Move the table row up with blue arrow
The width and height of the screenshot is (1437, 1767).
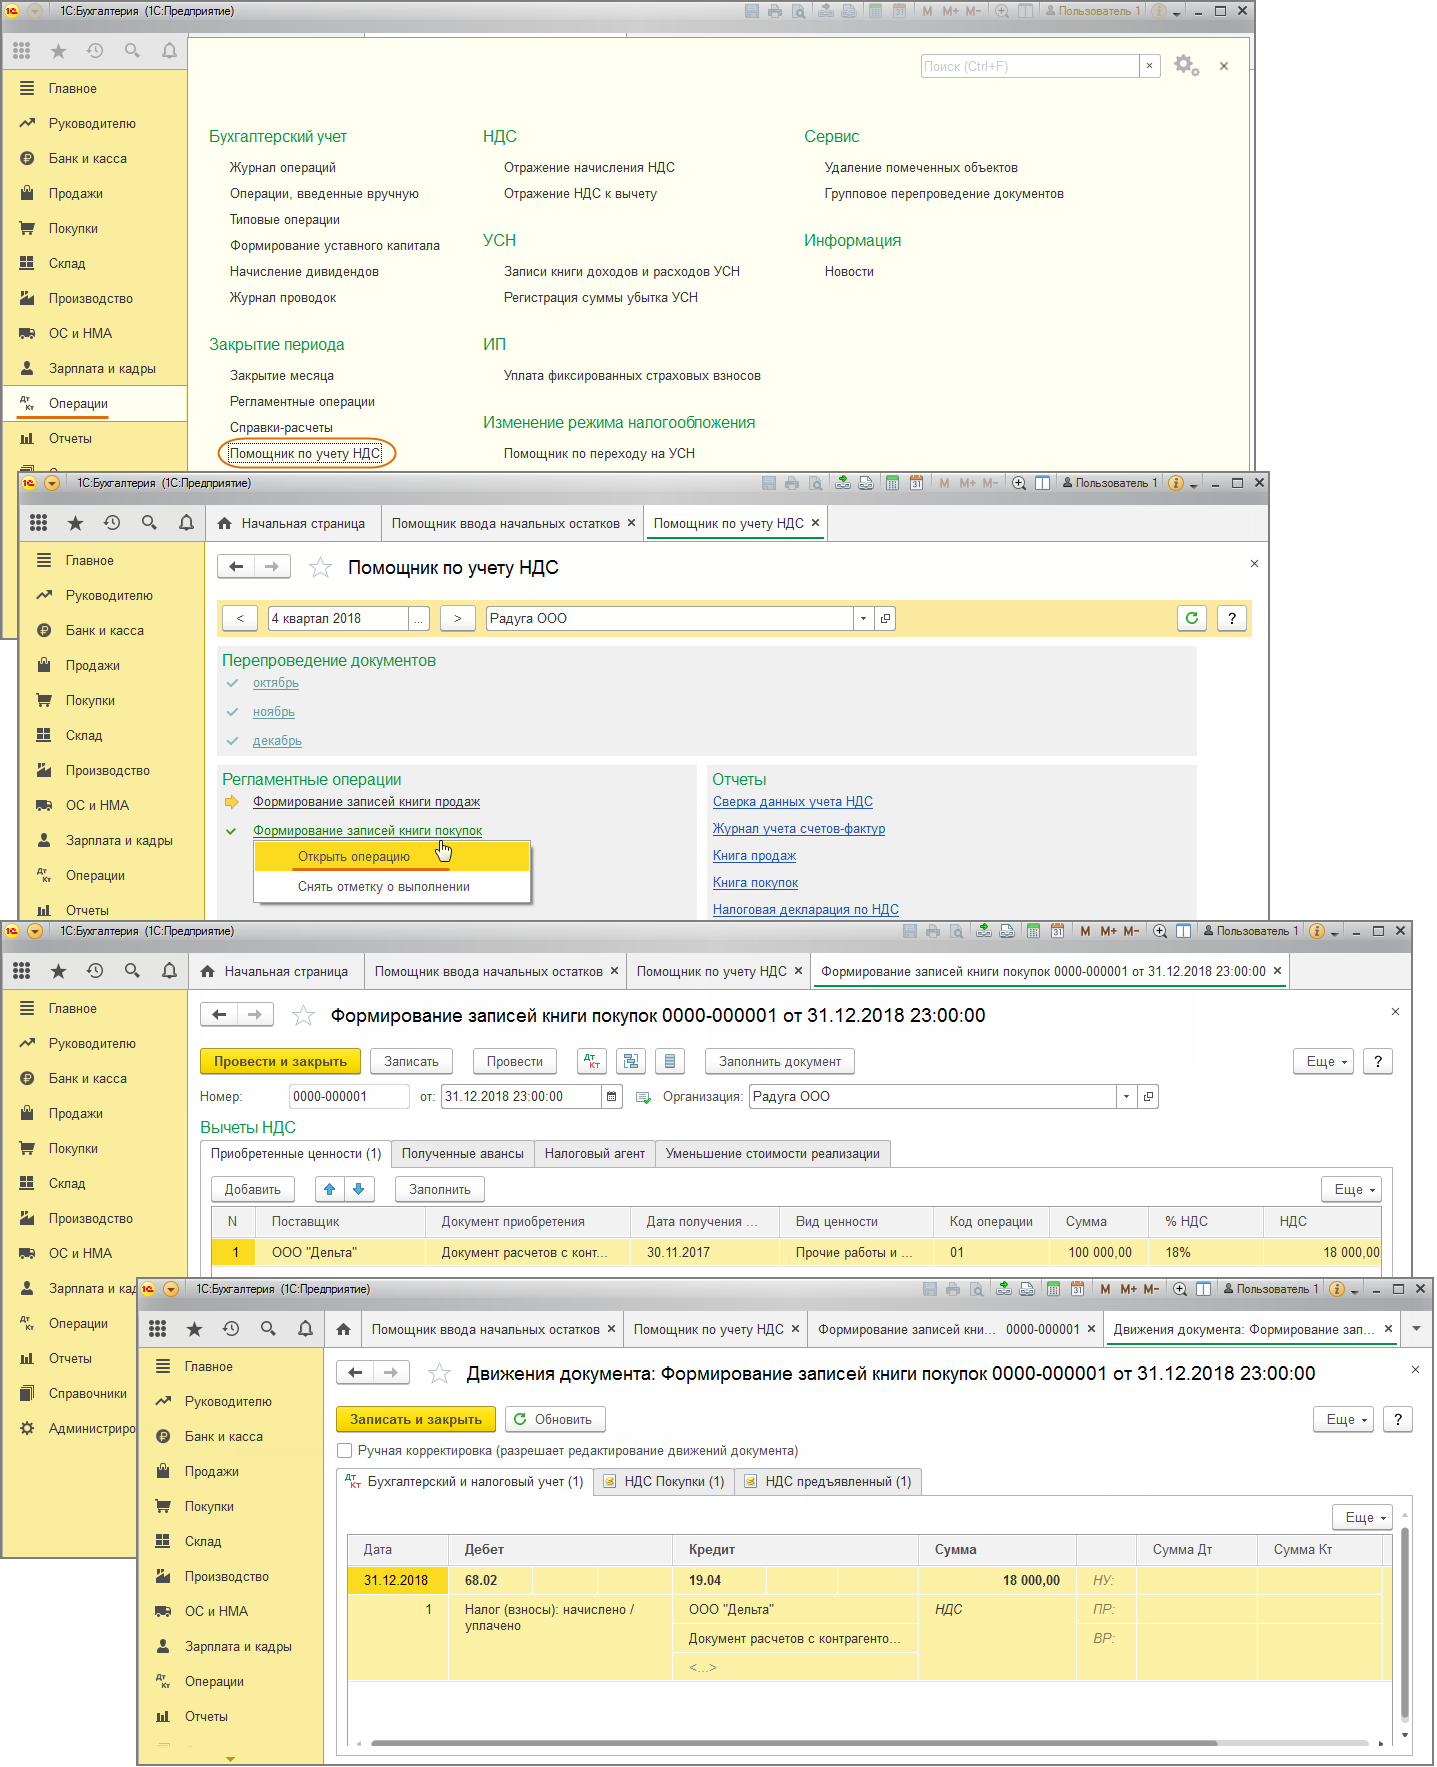pos(329,1189)
